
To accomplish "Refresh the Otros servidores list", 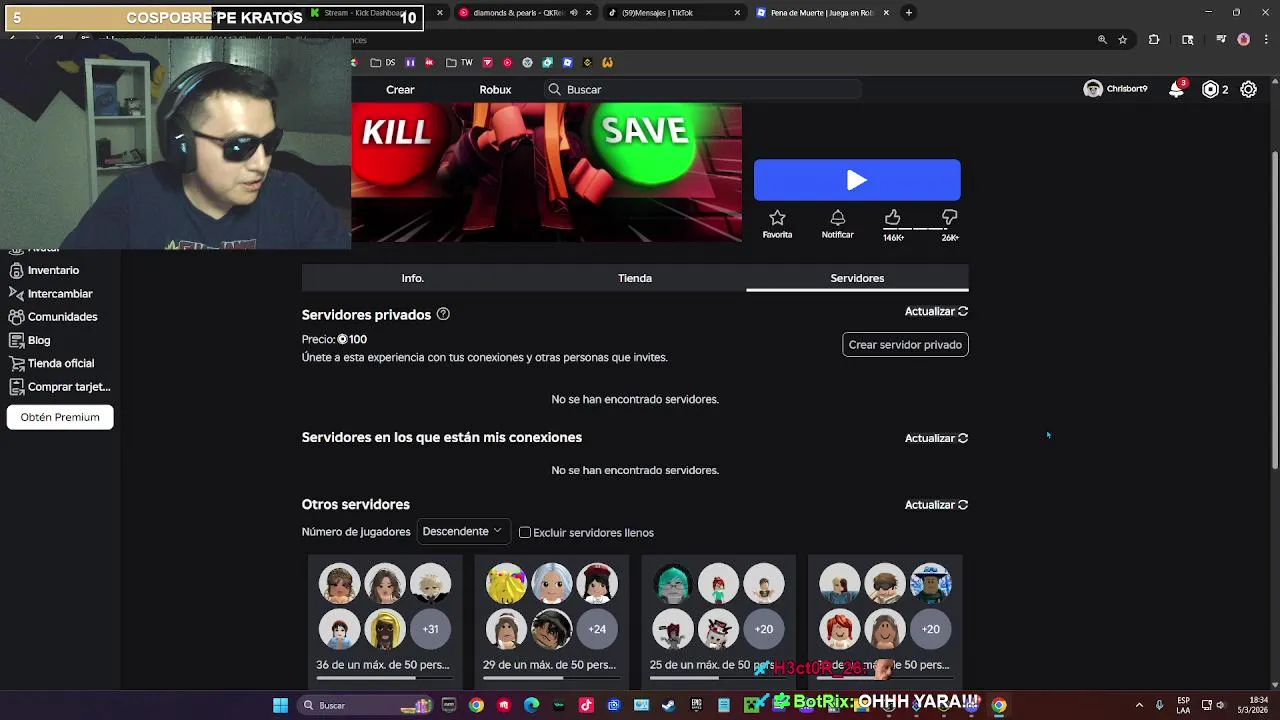I will 936,505.
